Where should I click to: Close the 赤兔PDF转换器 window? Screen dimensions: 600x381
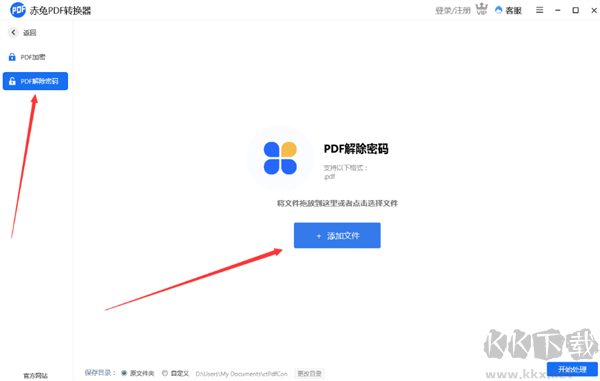click(x=594, y=10)
